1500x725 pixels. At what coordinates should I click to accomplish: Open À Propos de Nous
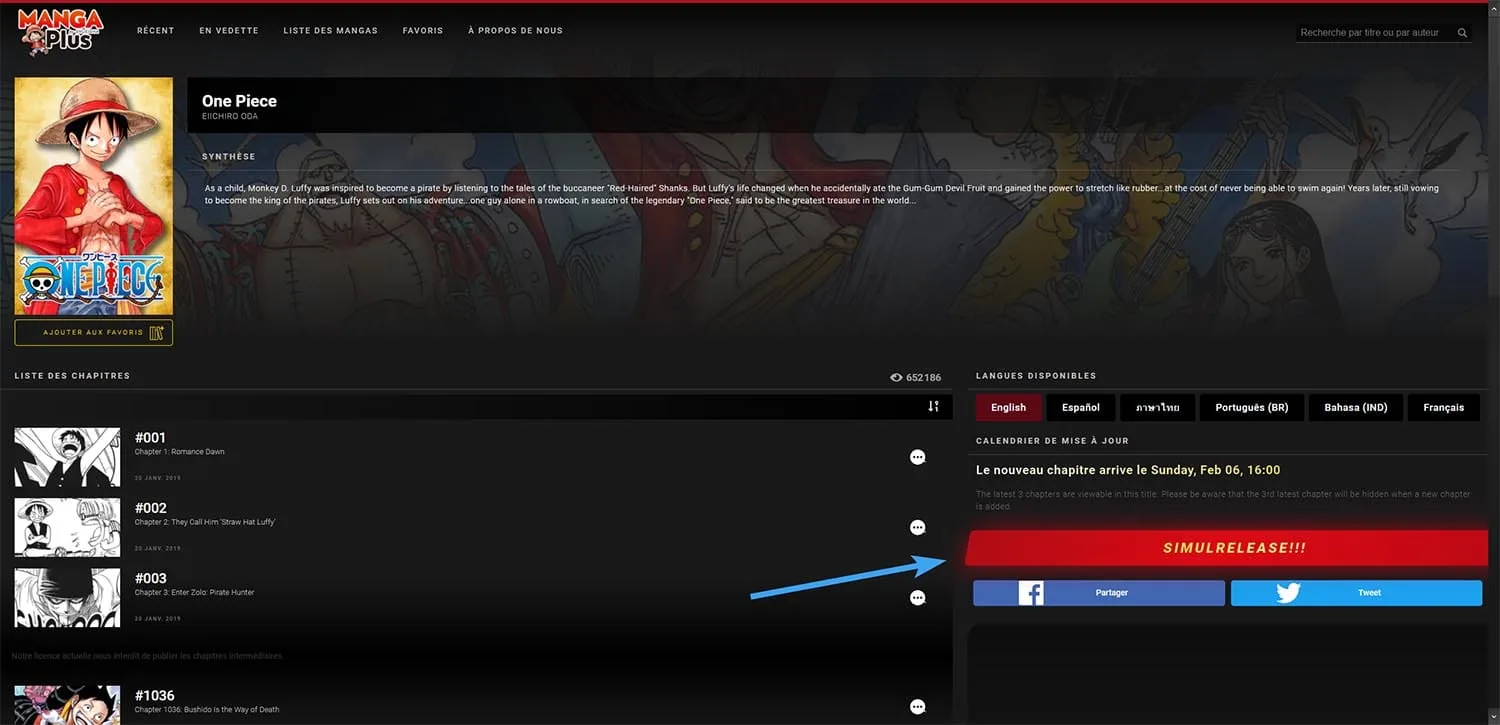[x=515, y=31]
